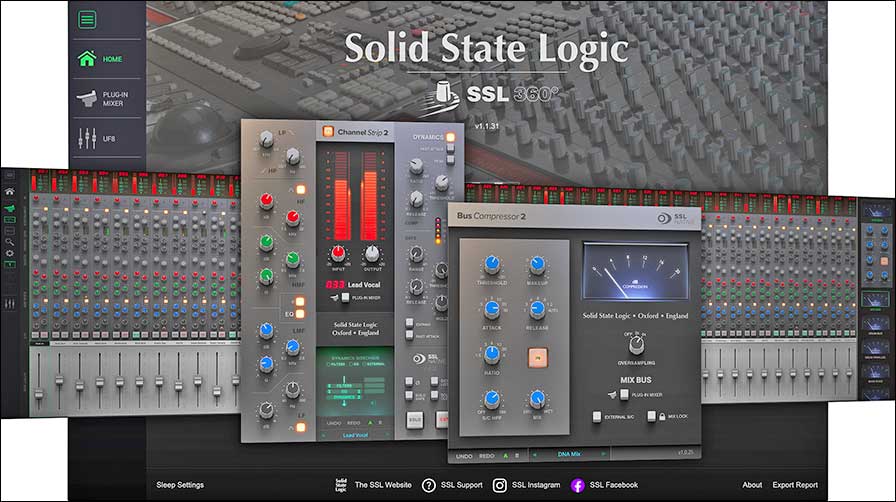Image resolution: width=896 pixels, height=502 pixels.
Task: Click the S/C HPF knob
Action: pyautogui.click(x=492, y=399)
